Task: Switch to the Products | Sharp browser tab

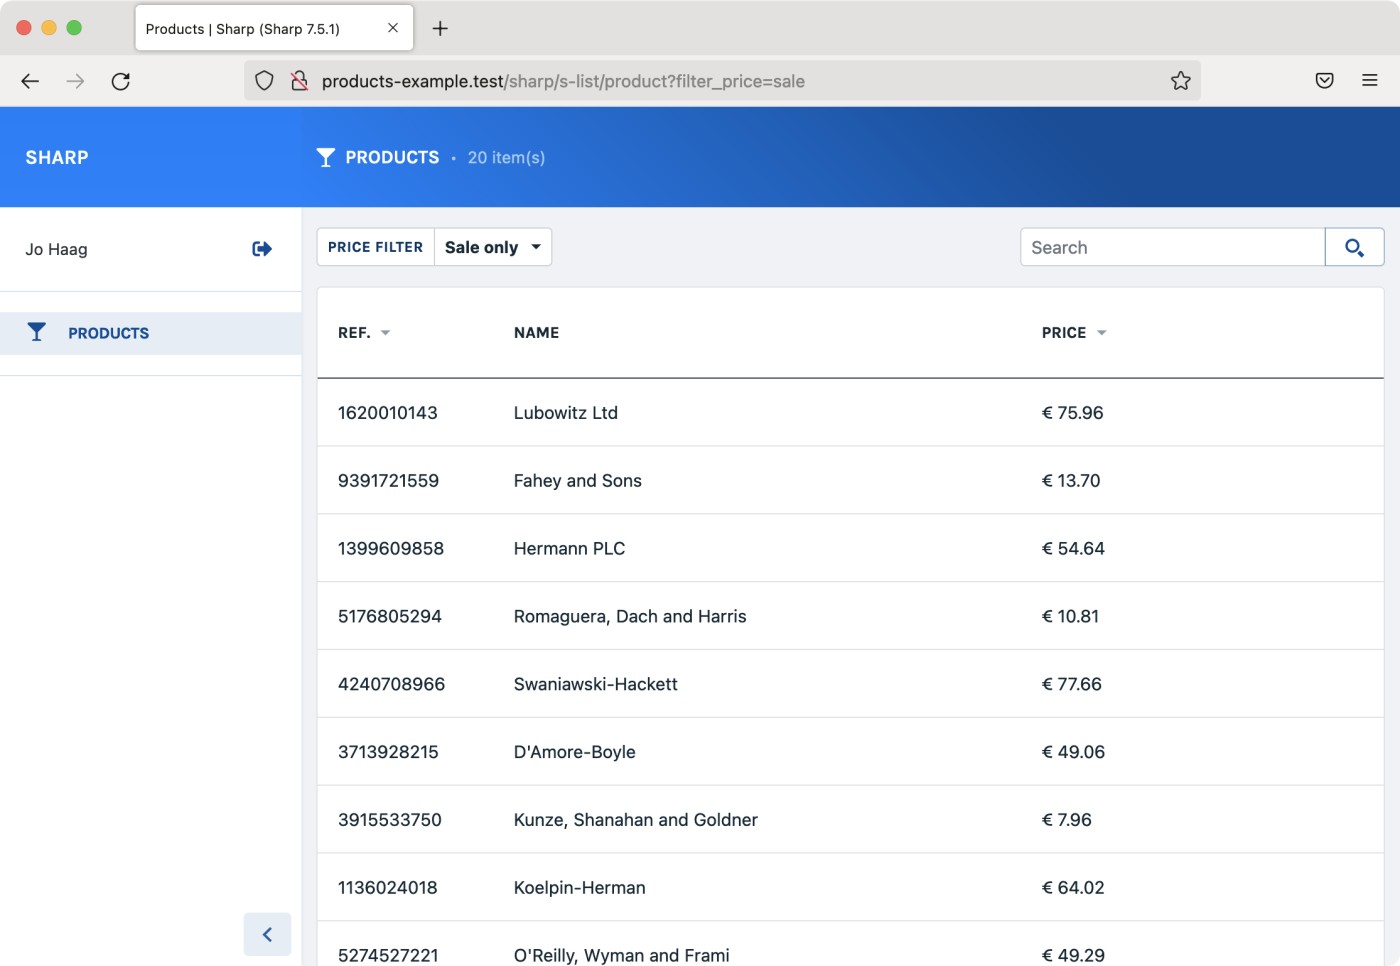Action: click(x=243, y=29)
